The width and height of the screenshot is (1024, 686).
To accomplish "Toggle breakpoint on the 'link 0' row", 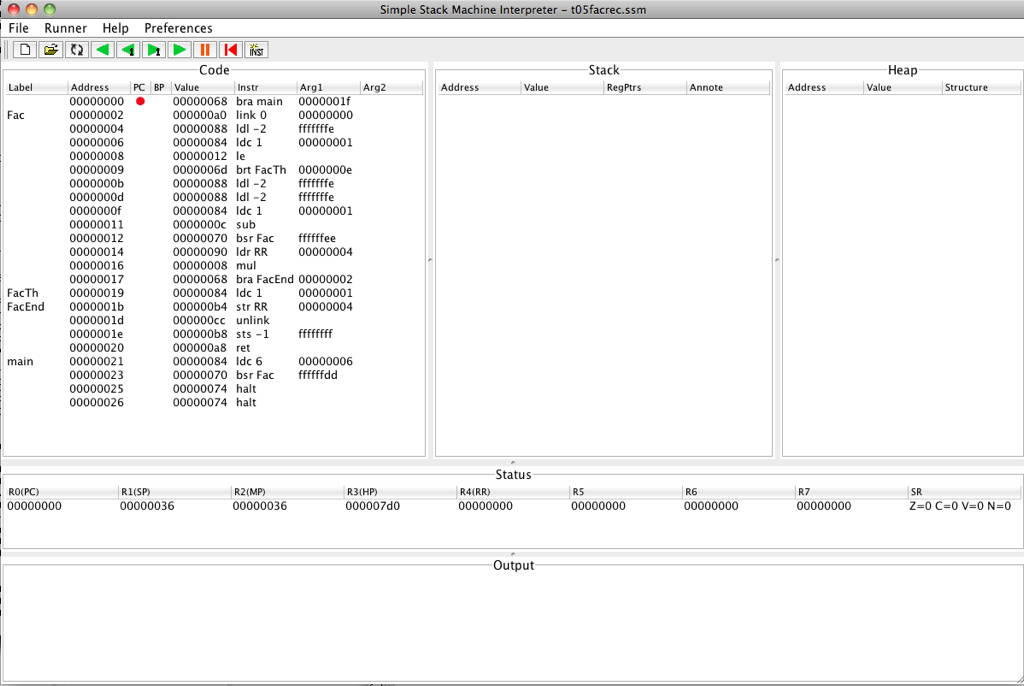I will (x=159, y=115).
